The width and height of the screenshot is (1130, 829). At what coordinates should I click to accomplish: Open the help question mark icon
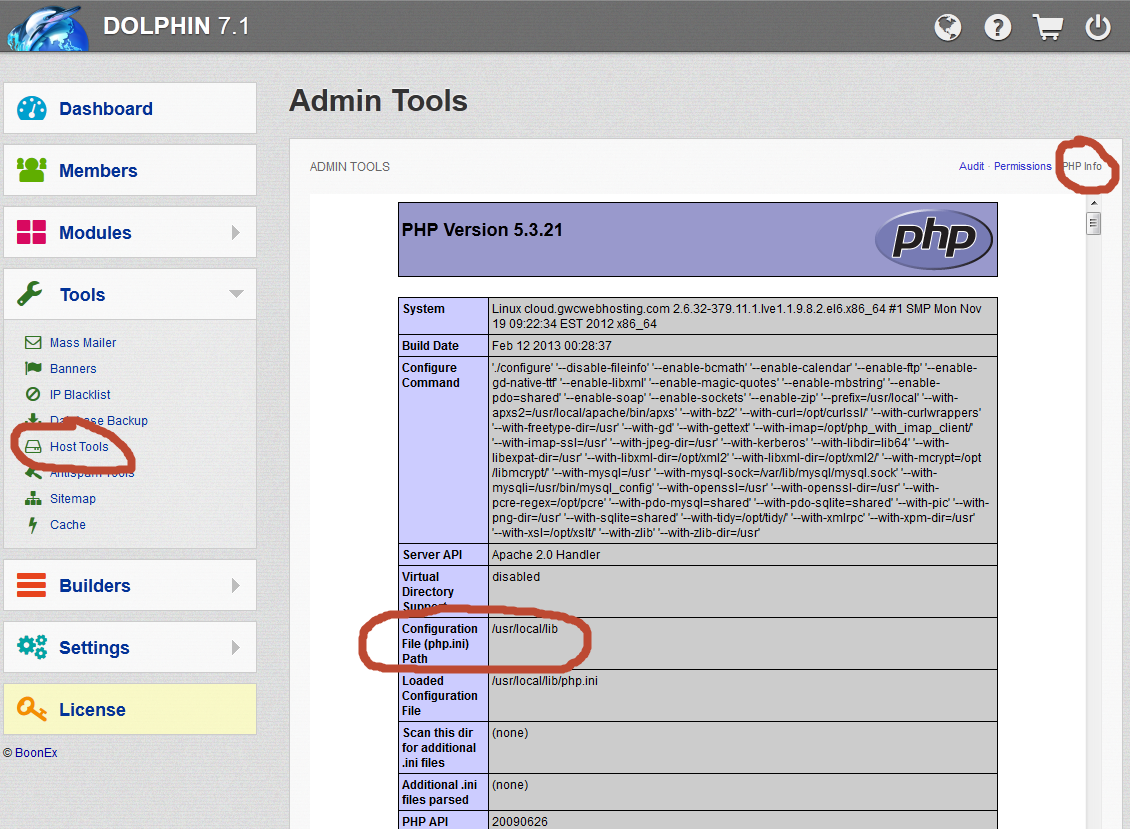pos(998,27)
